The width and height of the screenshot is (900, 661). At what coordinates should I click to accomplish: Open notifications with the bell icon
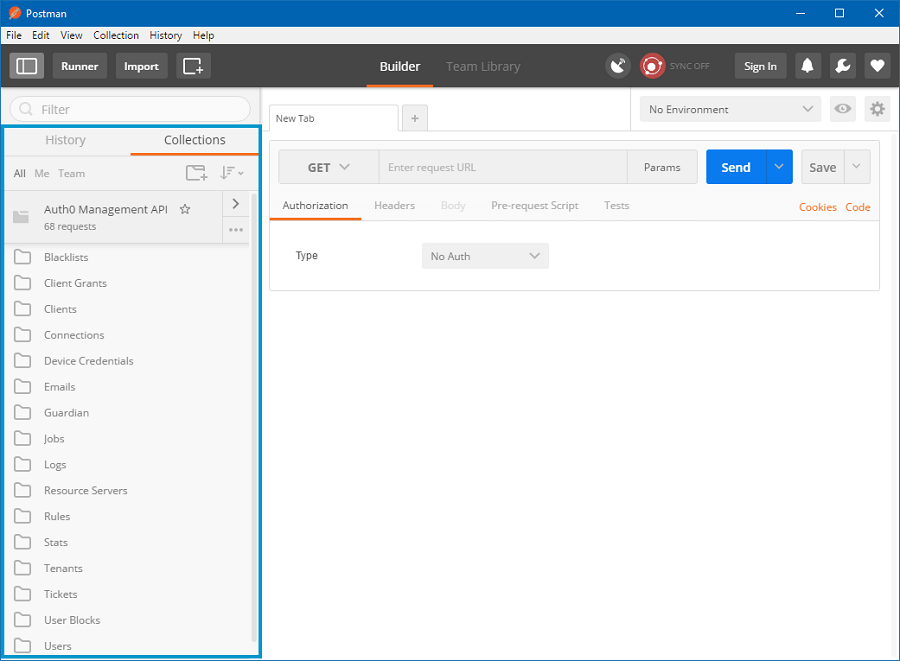click(807, 65)
